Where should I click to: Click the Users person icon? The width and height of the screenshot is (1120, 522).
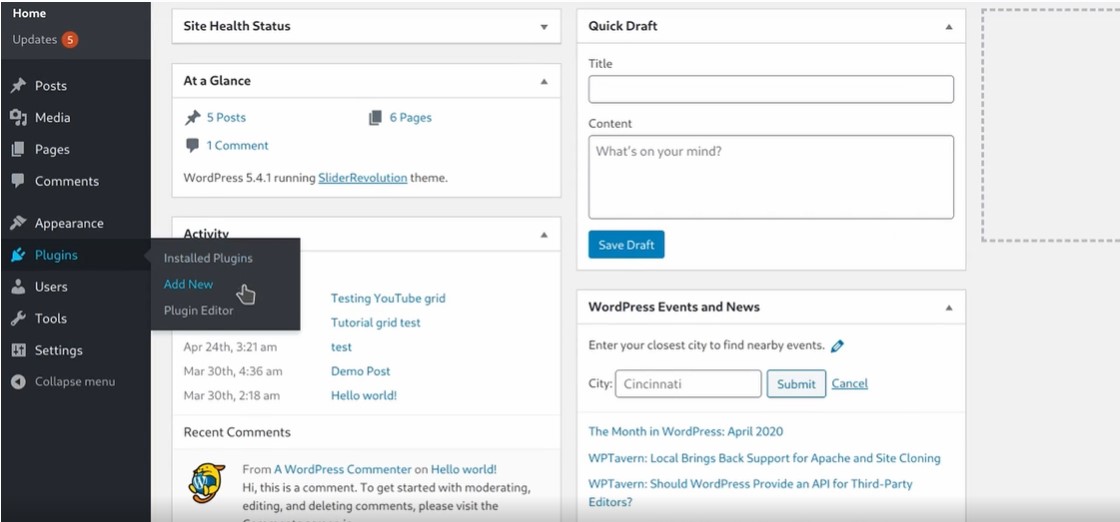(x=19, y=286)
